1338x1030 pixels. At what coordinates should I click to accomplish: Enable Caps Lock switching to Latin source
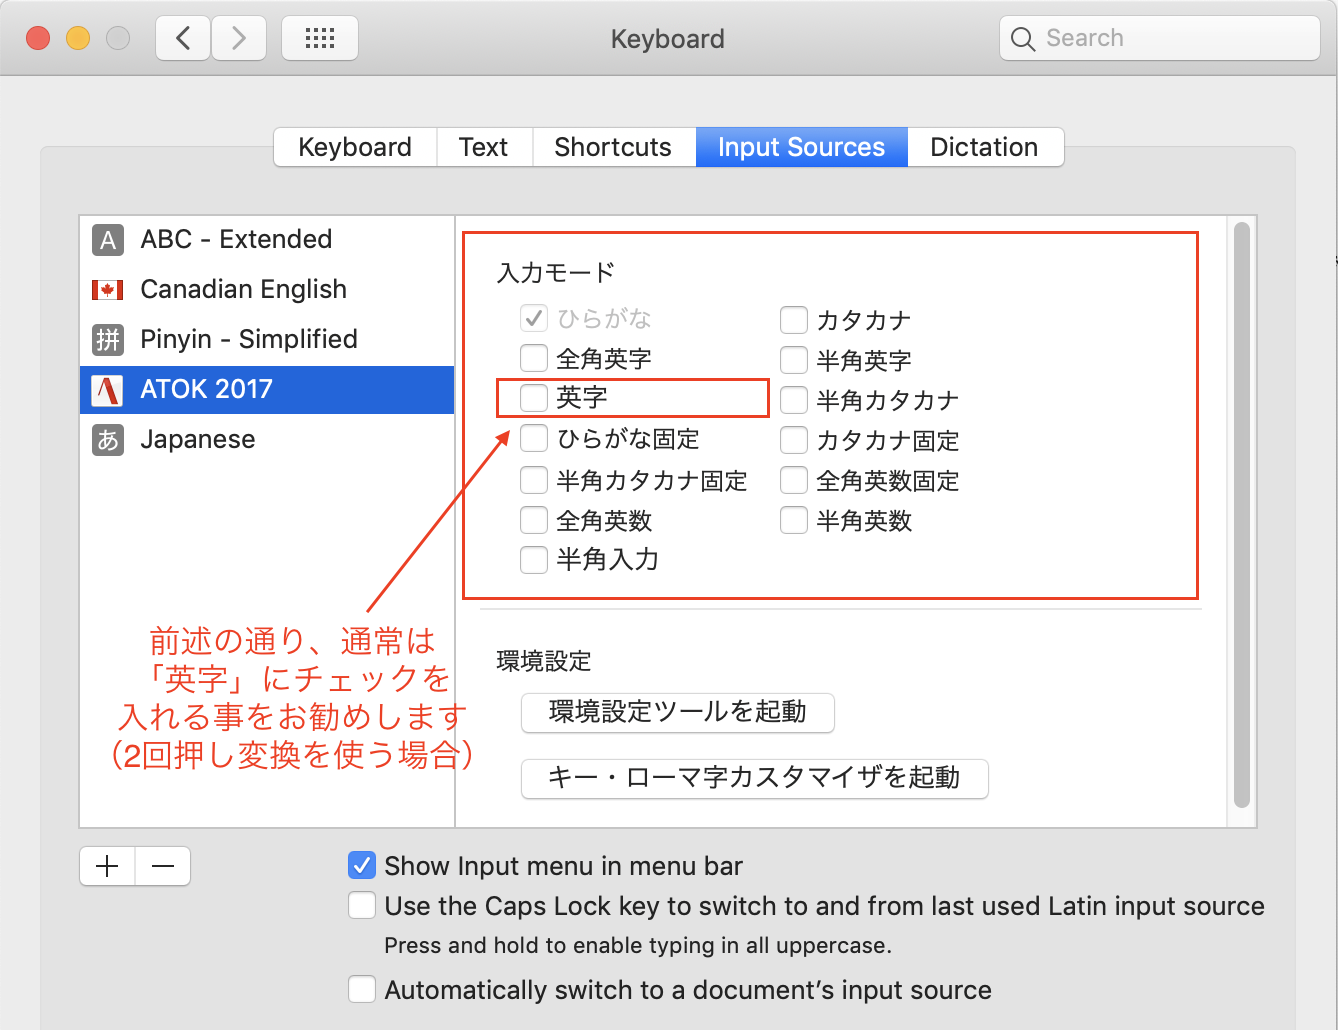tap(362, 906)
